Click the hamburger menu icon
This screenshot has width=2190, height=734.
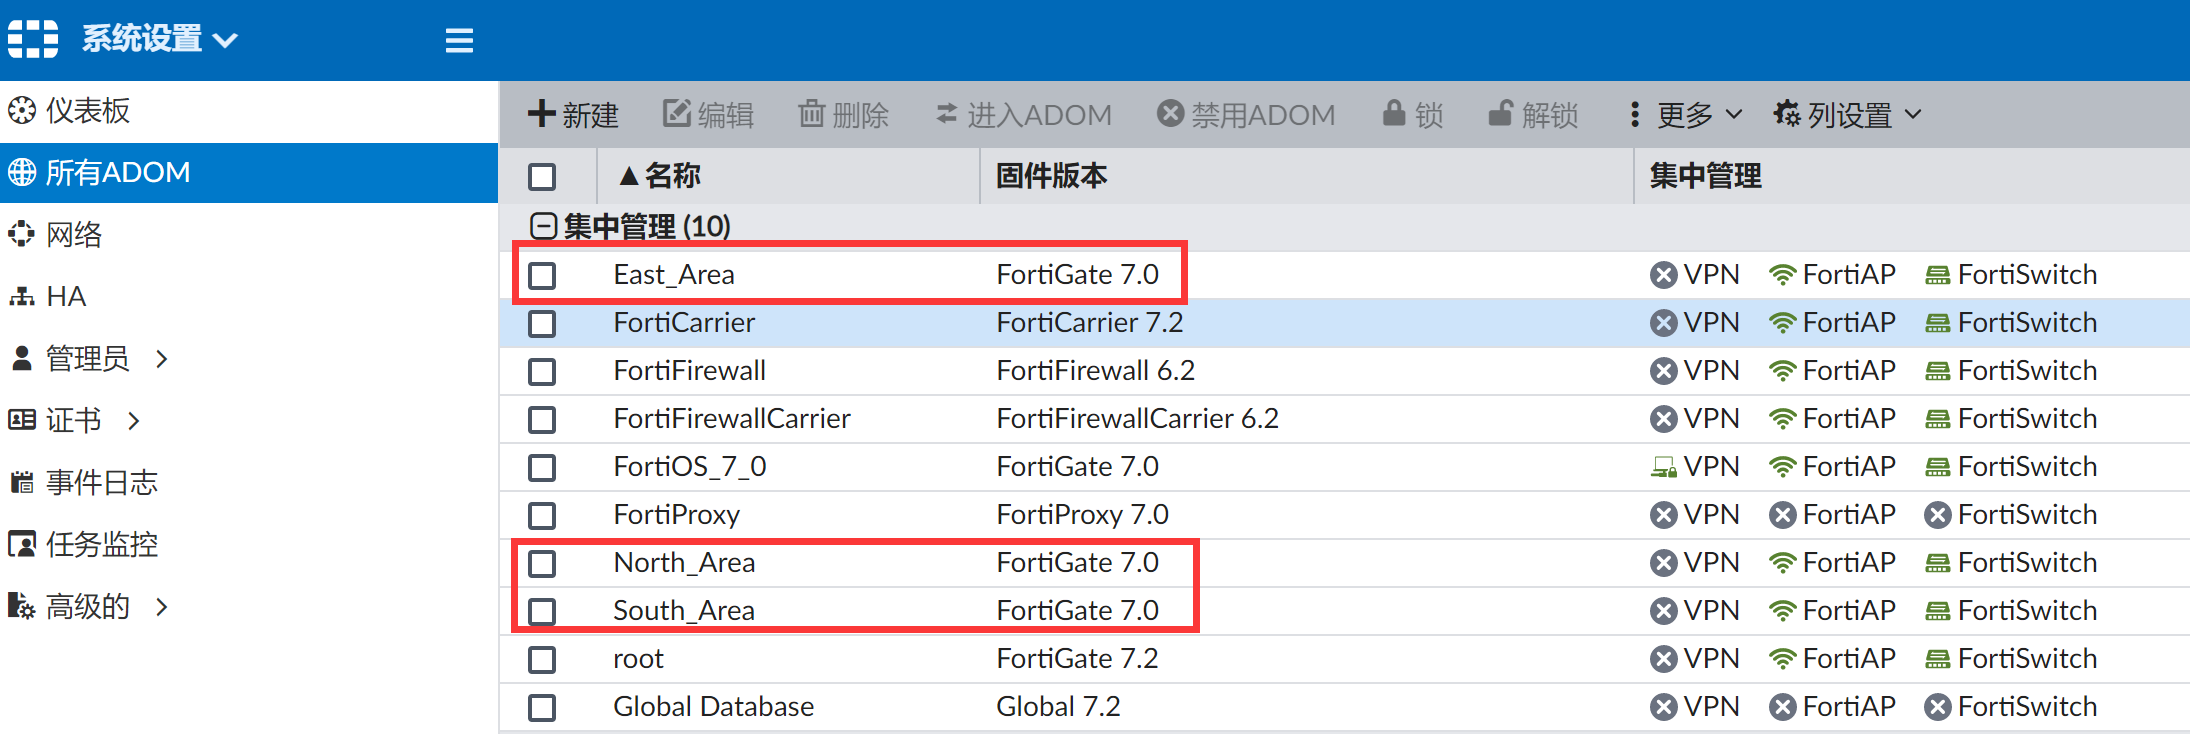(459, 40)
